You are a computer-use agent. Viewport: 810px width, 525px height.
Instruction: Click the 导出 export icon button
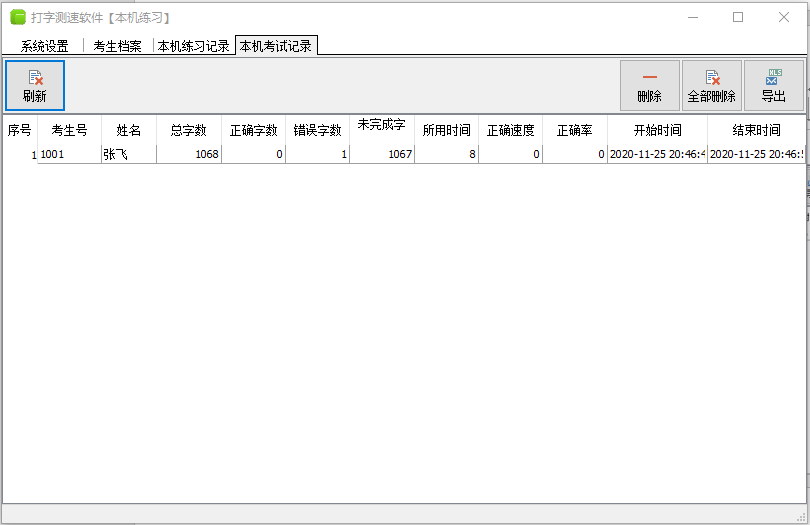click(773, 85)
